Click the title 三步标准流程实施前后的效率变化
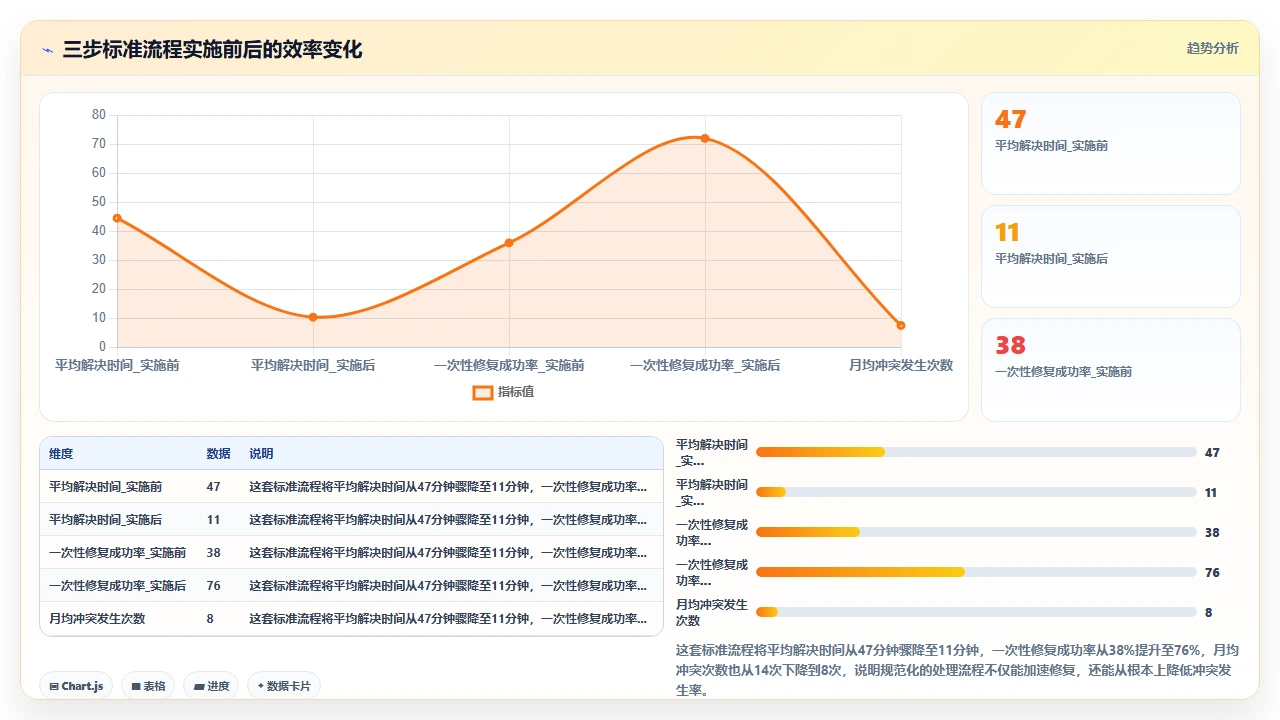 (x=212, y=49)
